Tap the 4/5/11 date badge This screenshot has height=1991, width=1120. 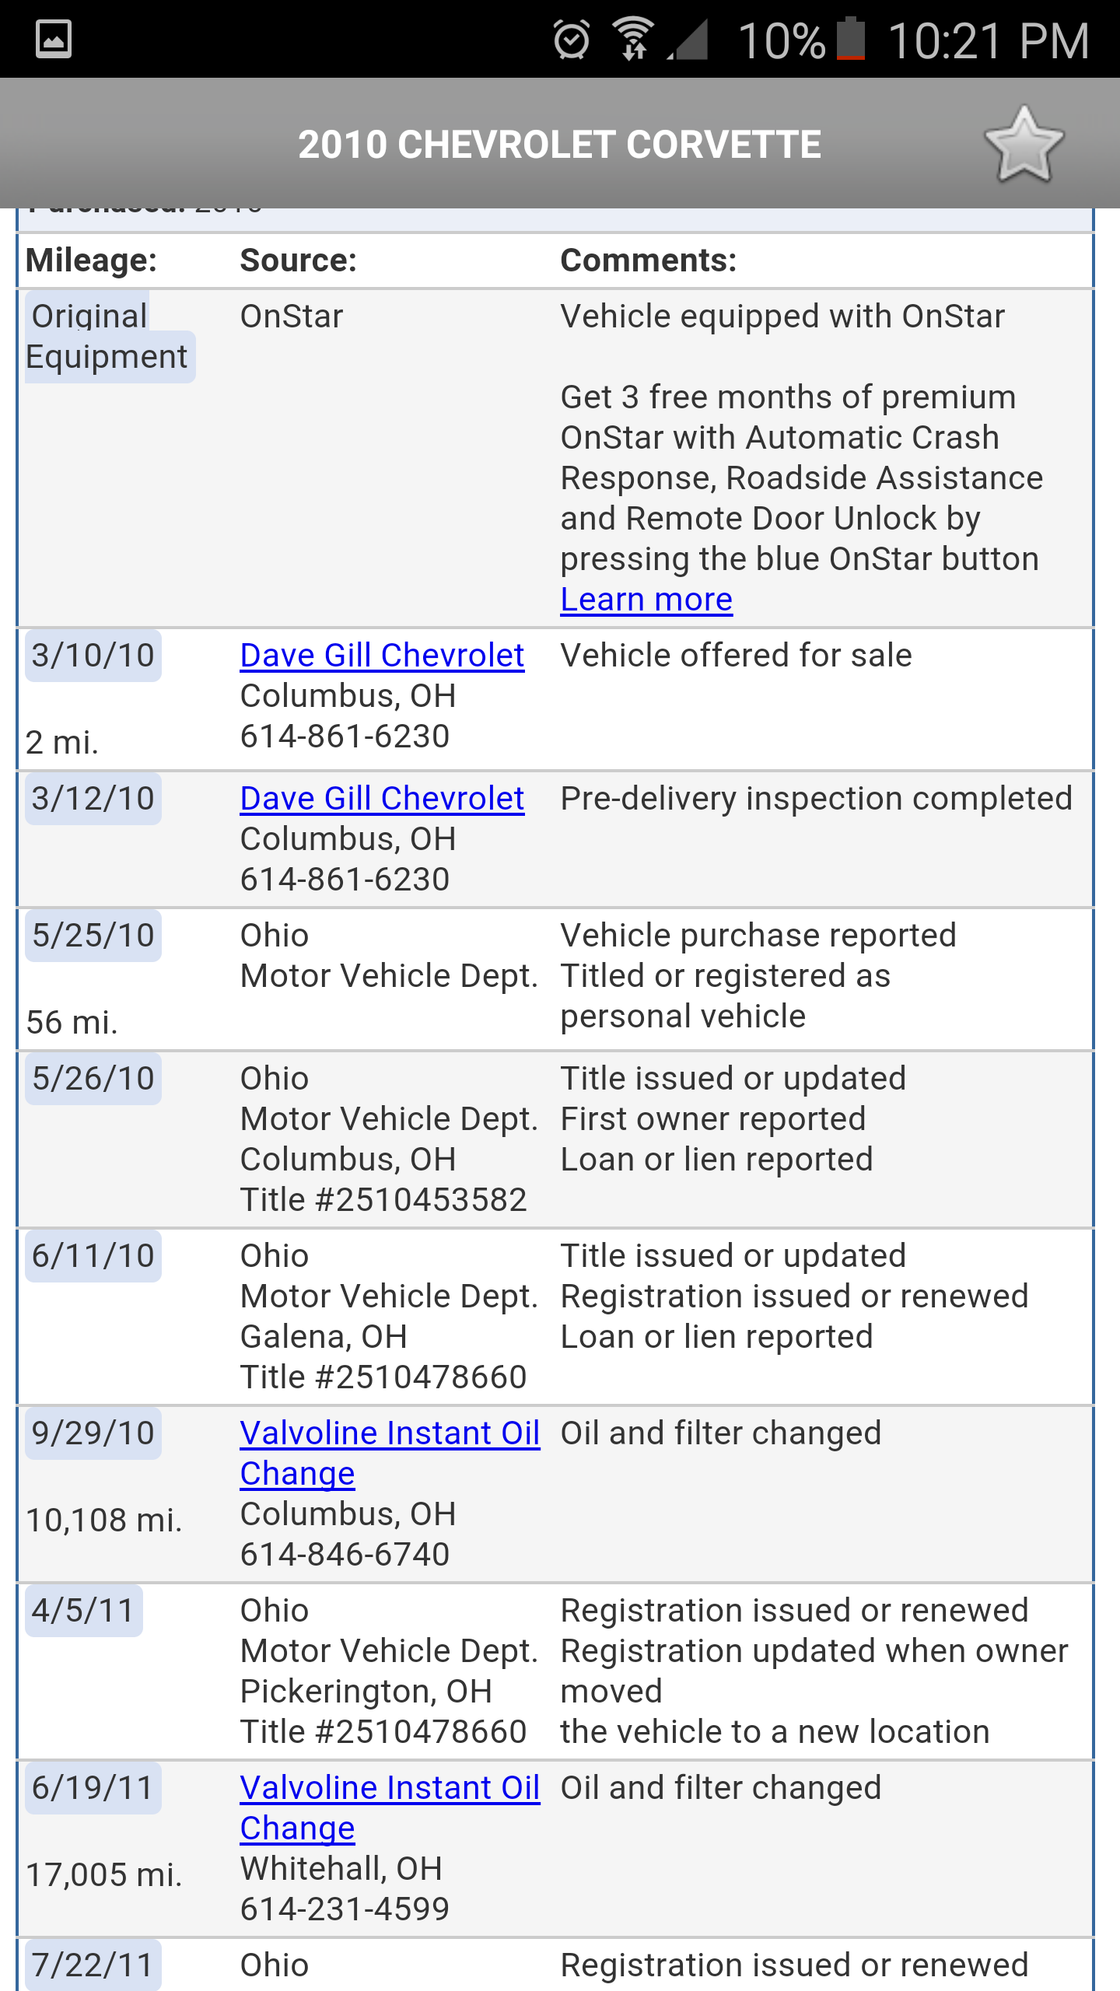coord(83,1611)
